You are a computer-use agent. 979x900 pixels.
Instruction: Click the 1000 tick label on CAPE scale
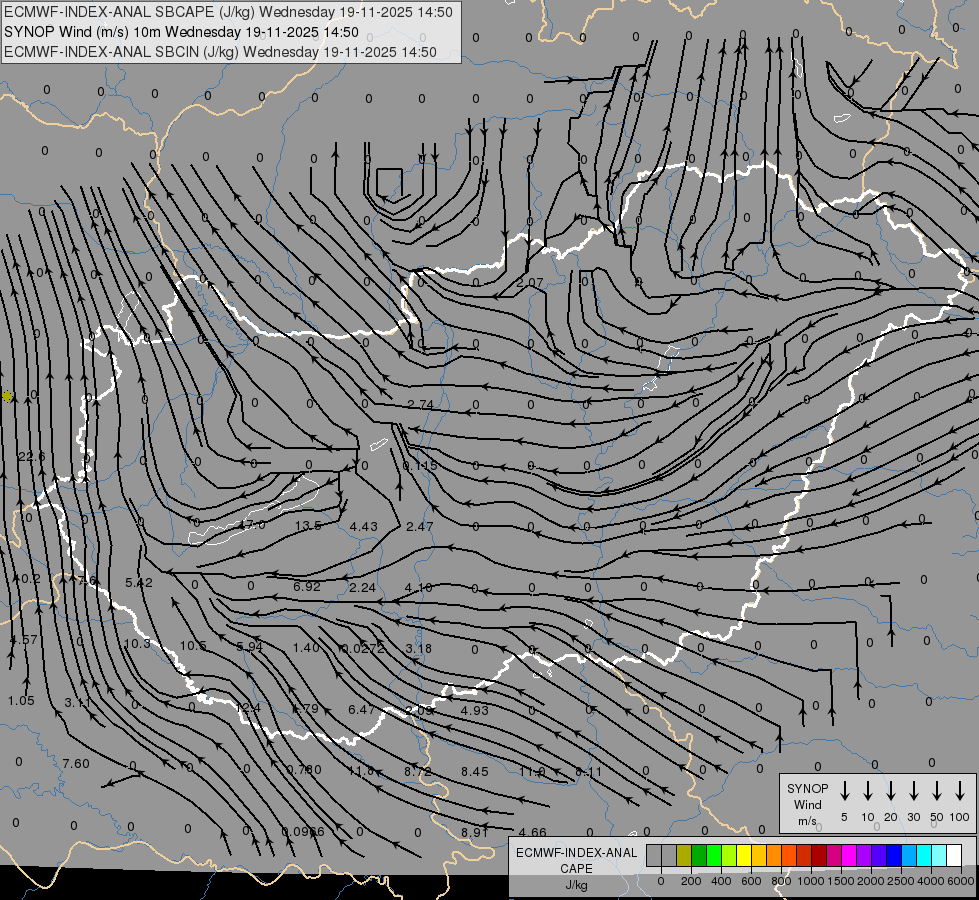(x=810, y=881)
